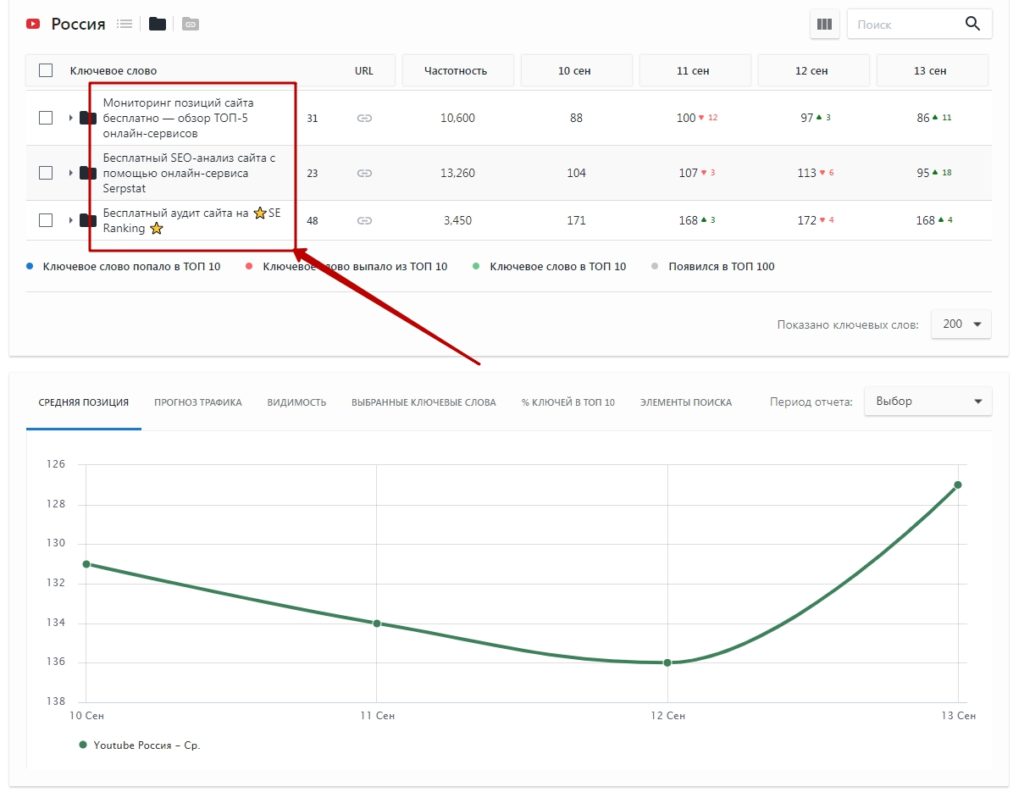Open the 200 keywords-per-page dropdown

(x=961, y=324)
